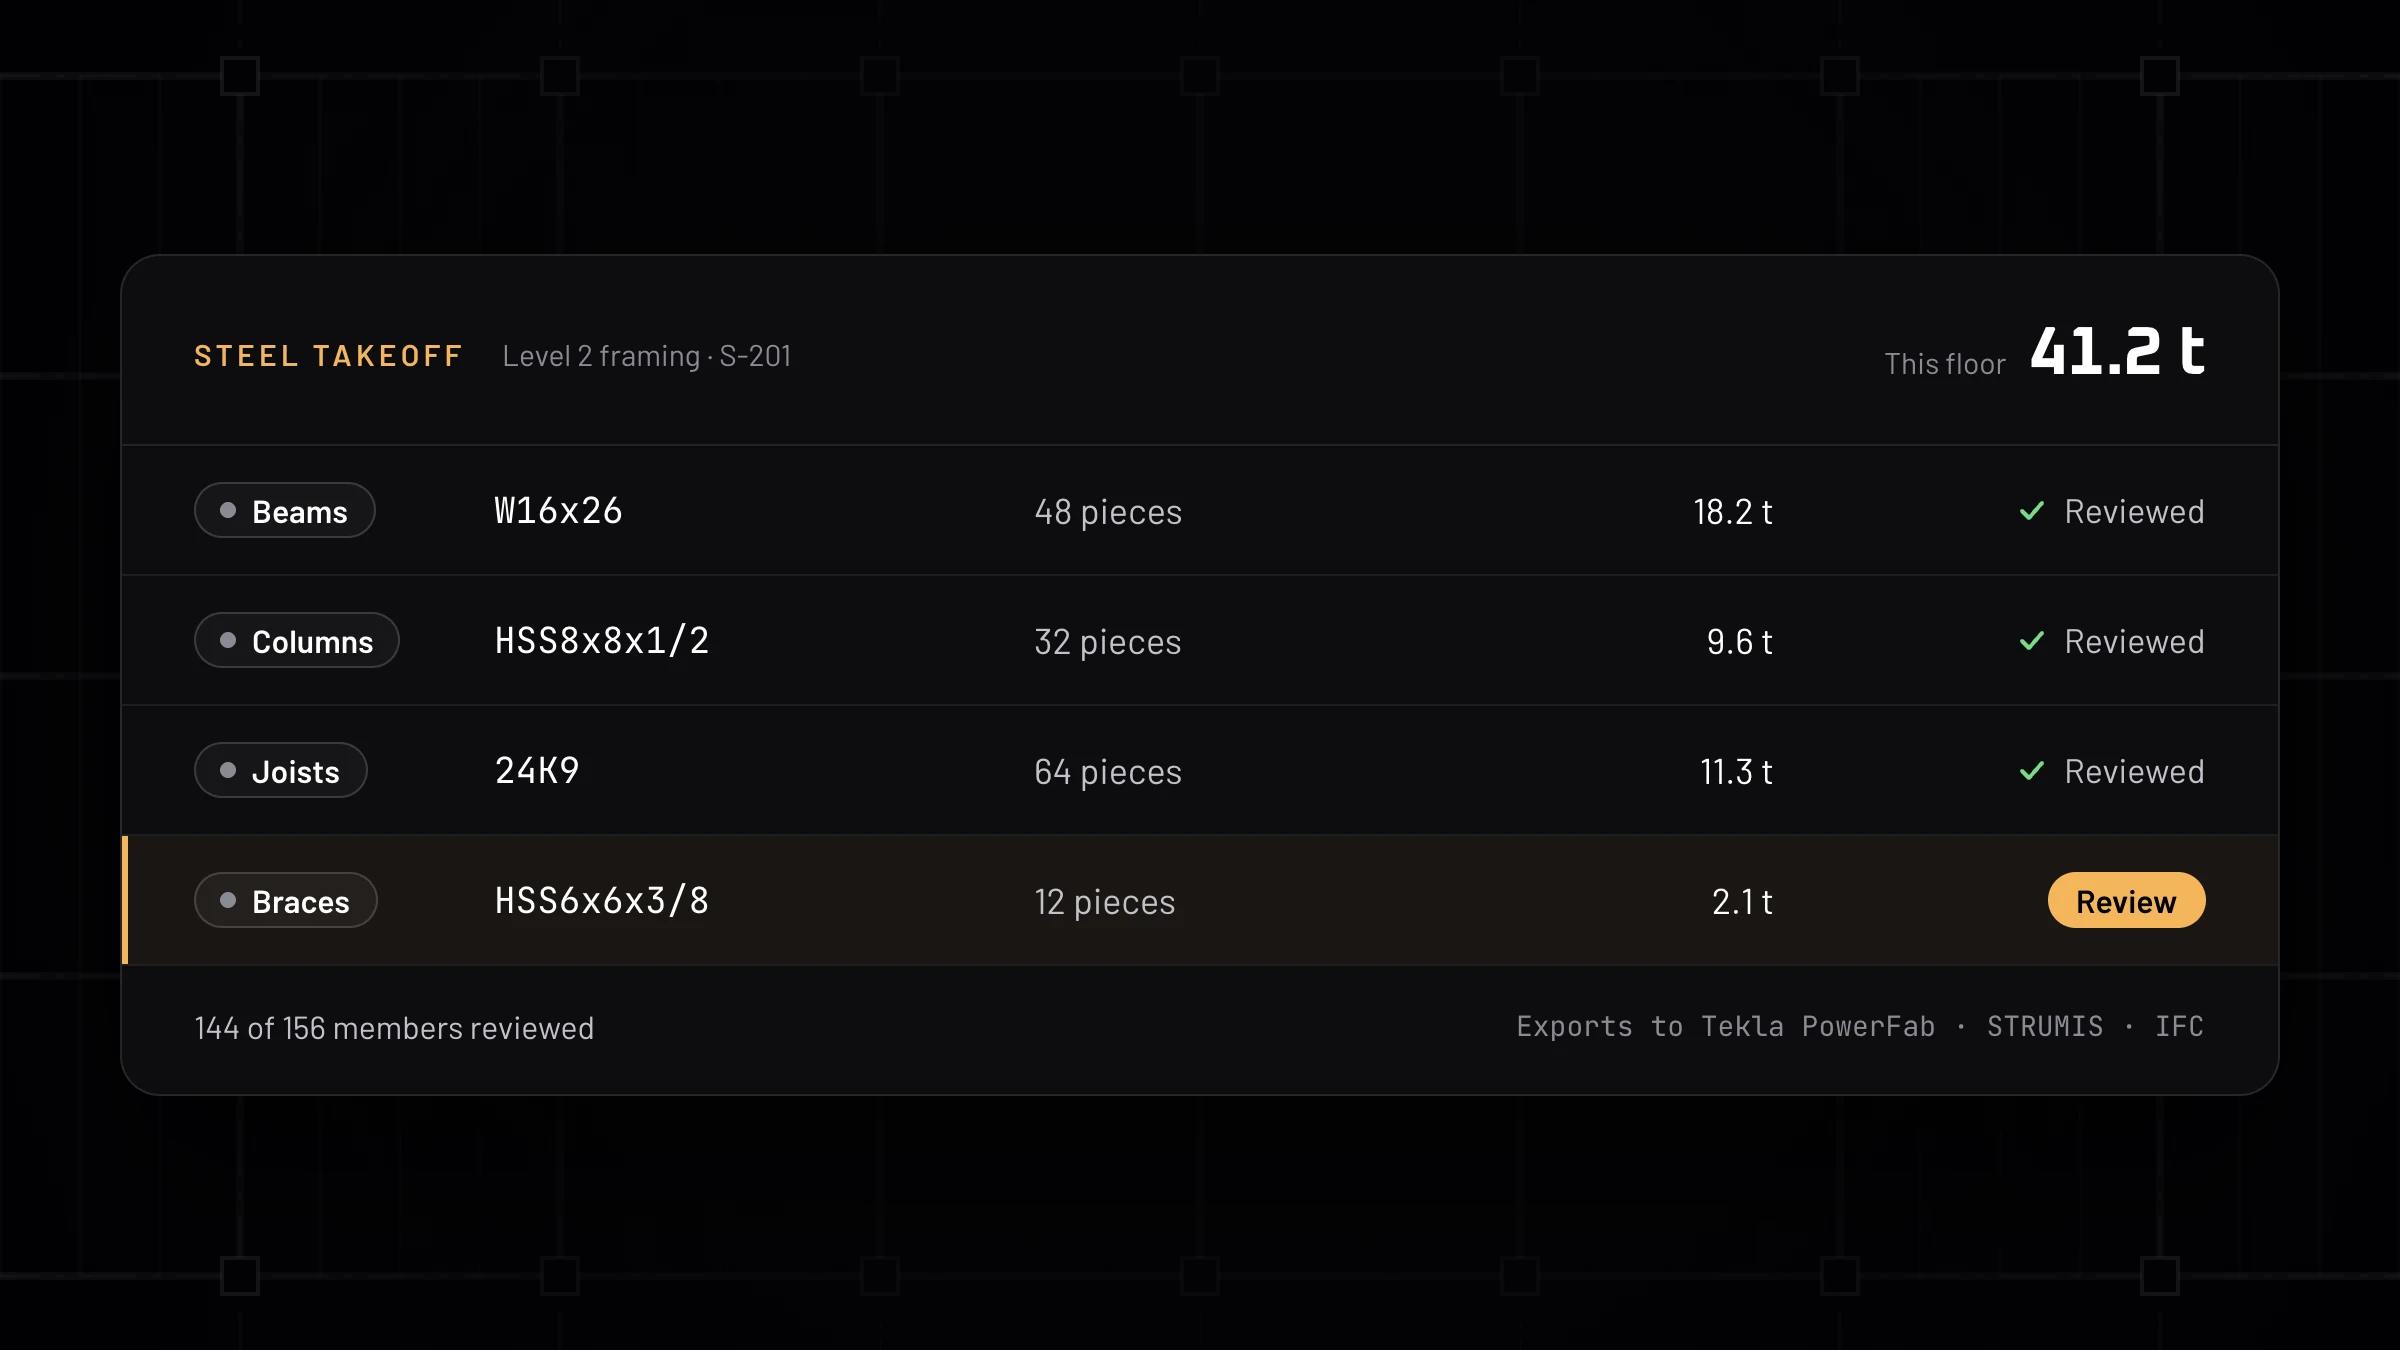Open the HSS8x8x1/2 section entry
This screenshot has width=2400, height=1350.
click(602, 641)
